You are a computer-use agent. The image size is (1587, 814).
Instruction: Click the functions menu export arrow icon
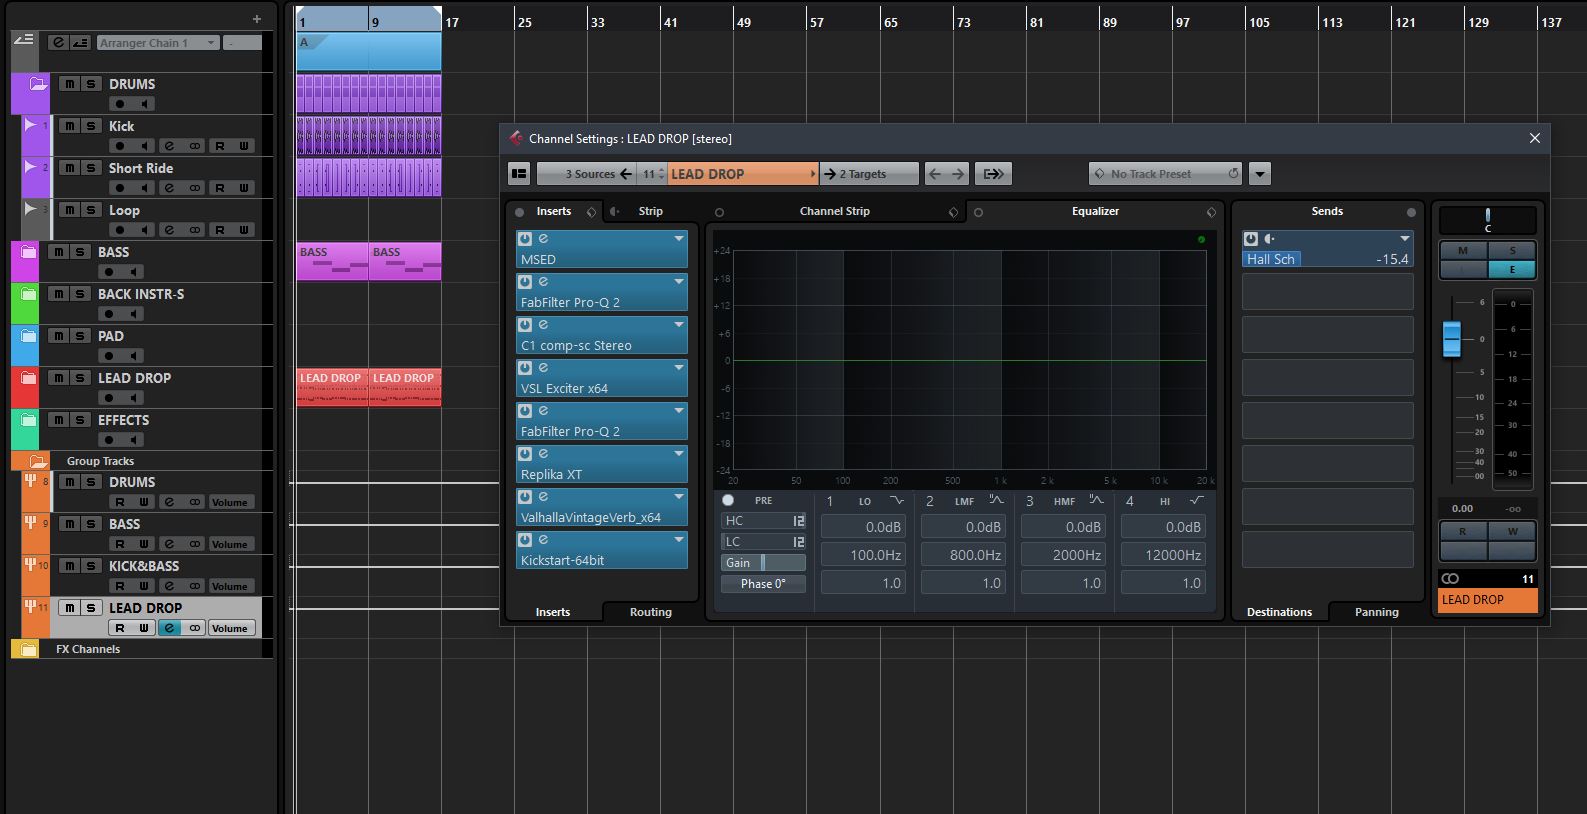(x=993, y=174)
